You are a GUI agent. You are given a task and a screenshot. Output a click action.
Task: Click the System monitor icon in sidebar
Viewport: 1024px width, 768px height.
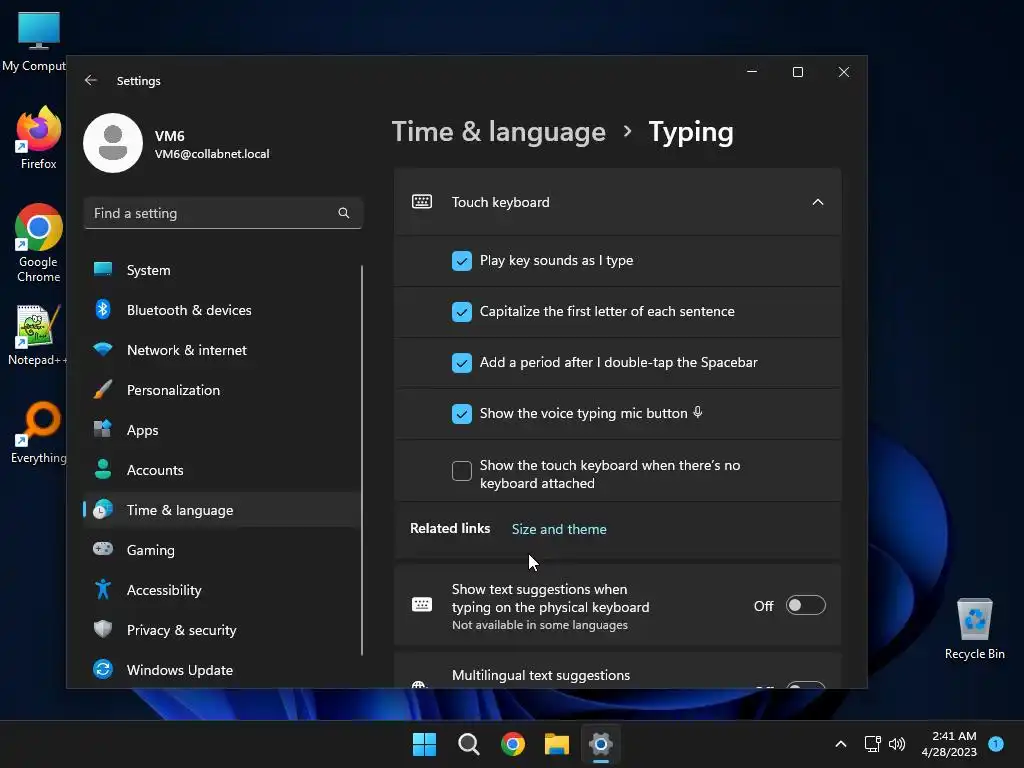pyautogui.click(x=103, y=269)
